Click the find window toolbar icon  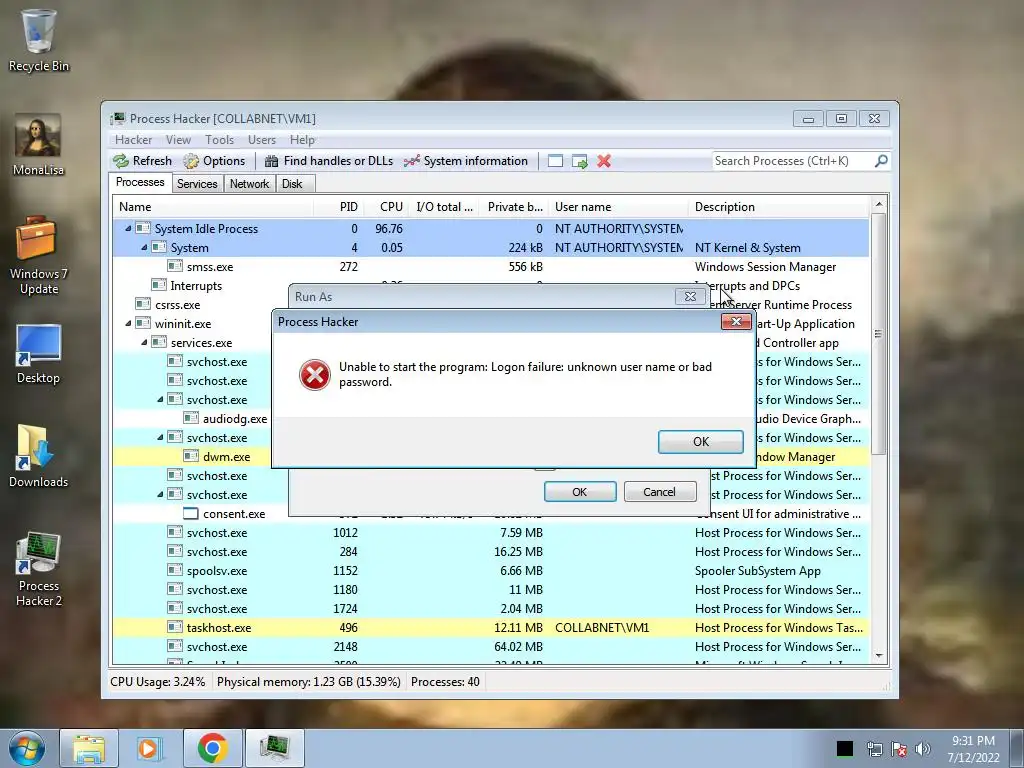555,161
